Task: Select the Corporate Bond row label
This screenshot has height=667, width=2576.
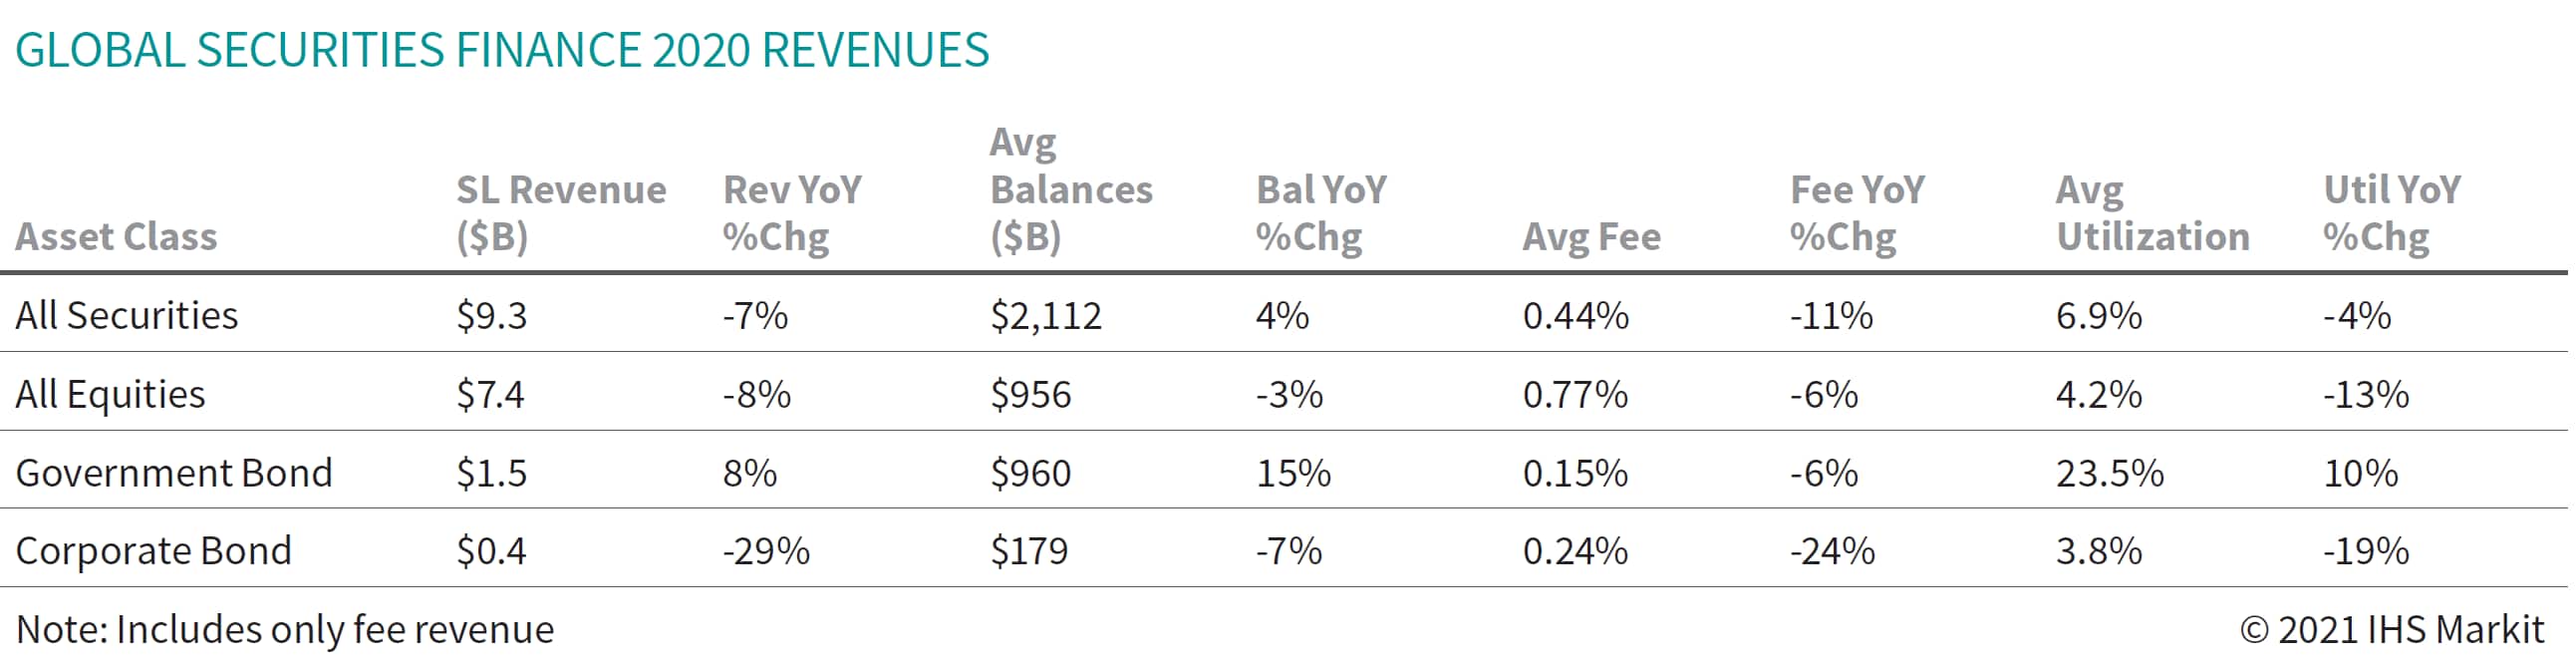Action: coord(154,551)
